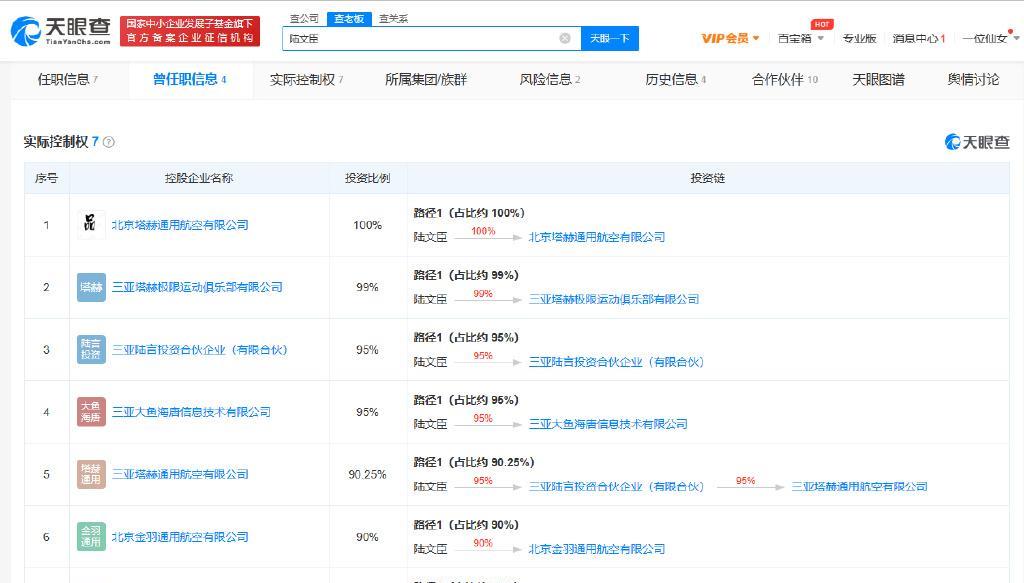1024x583 pixels.
Task: Click the 投资链 column header
Action: 708,178
